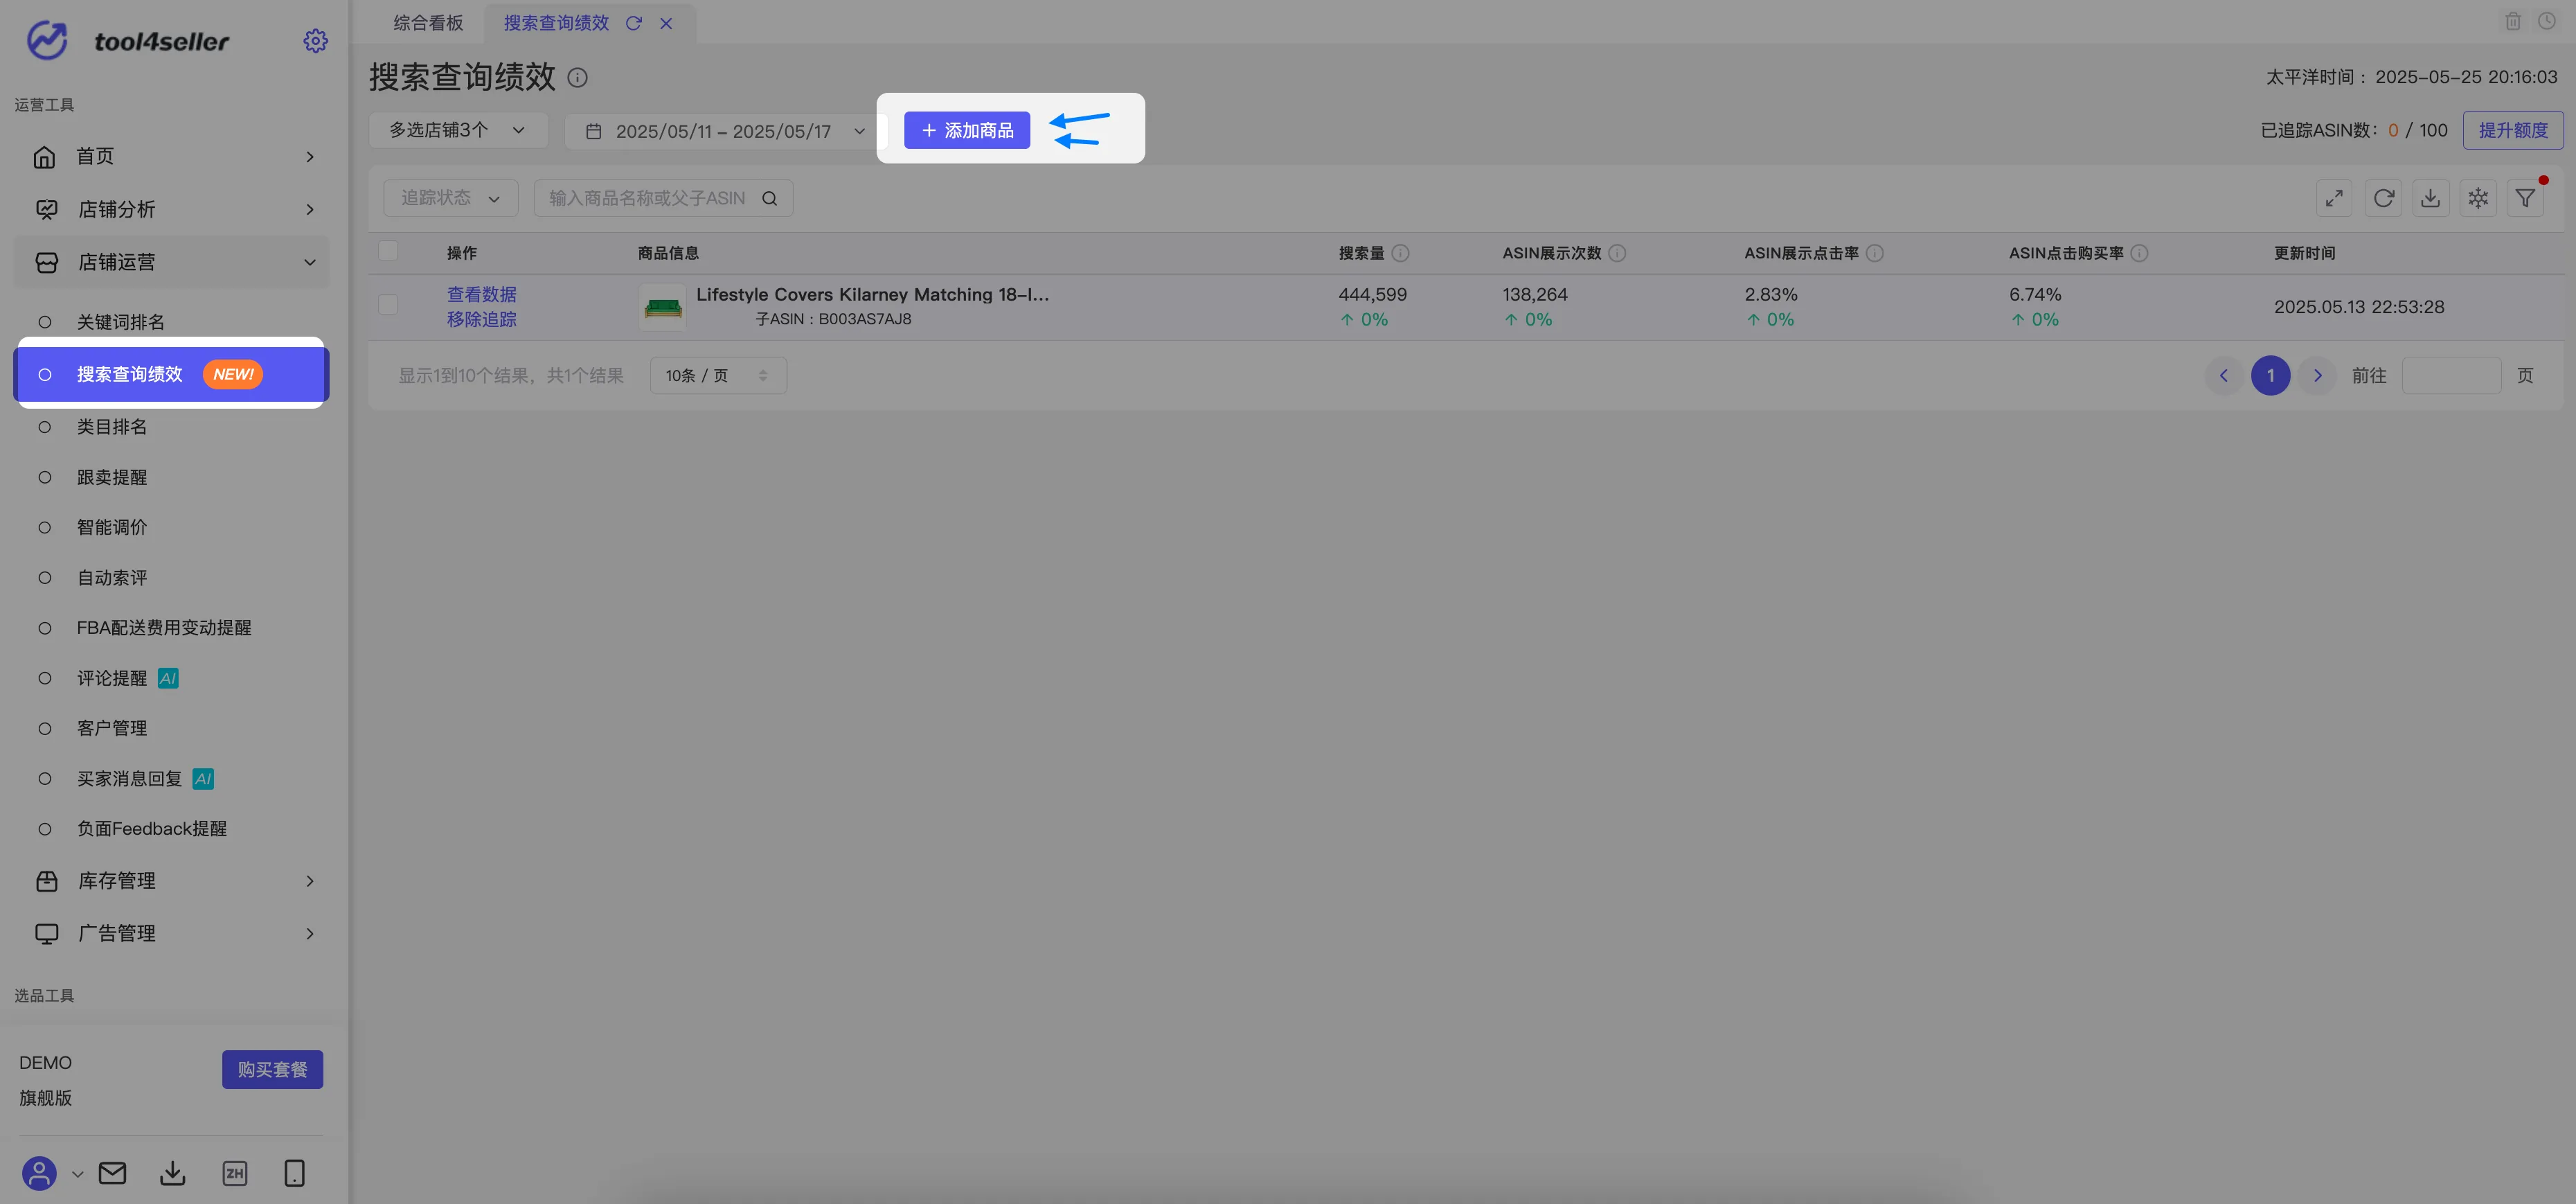Viewport: 2576px width, 1204px height.
Task: Click the 移除追踪 link
Action: (481, 319)
